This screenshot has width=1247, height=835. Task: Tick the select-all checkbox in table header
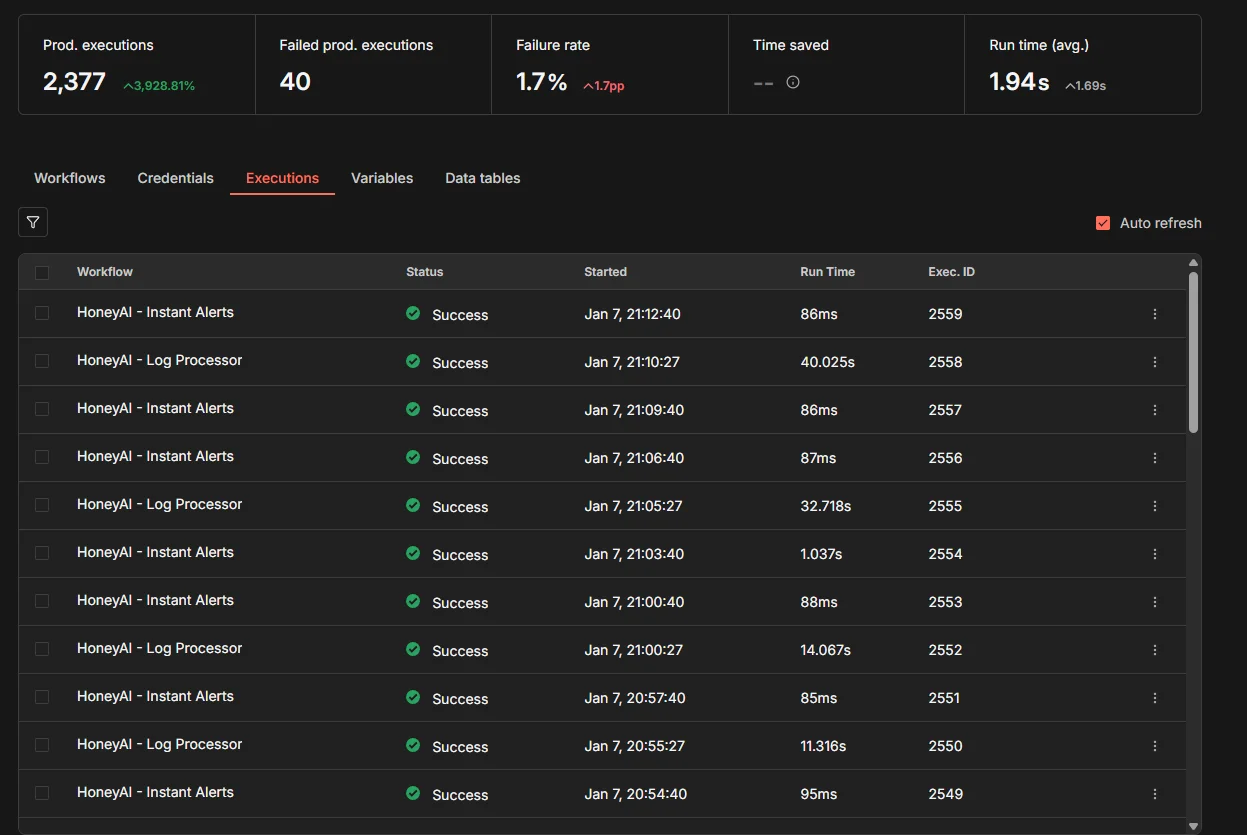coord(42,272)
